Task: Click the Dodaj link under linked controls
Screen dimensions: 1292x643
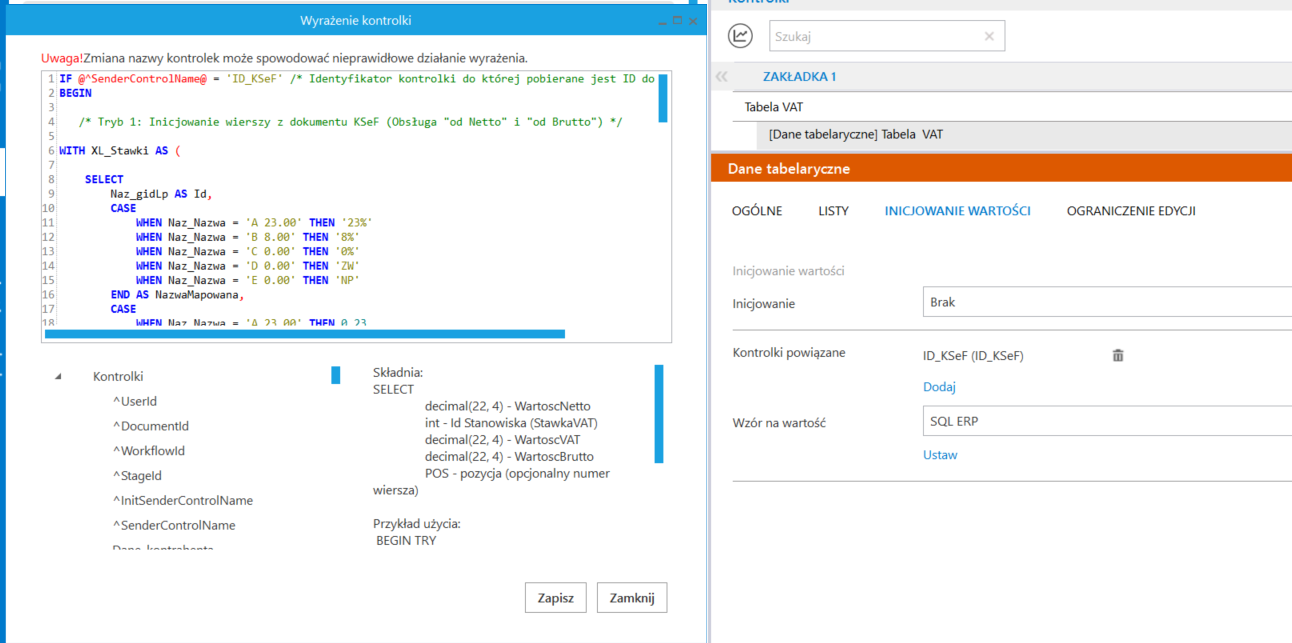Action: [x=939, y=387]
